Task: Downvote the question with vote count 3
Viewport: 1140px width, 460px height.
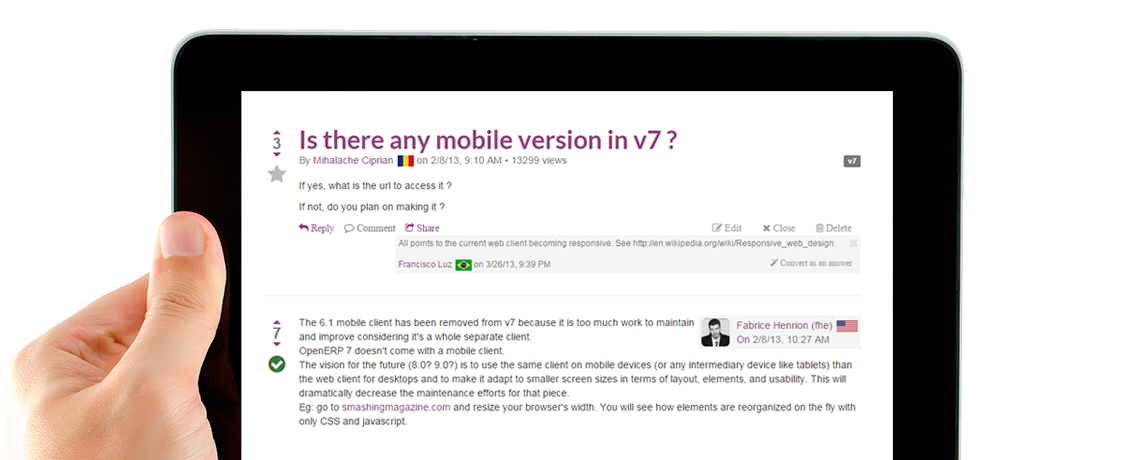Action: [x=276, y=154]
